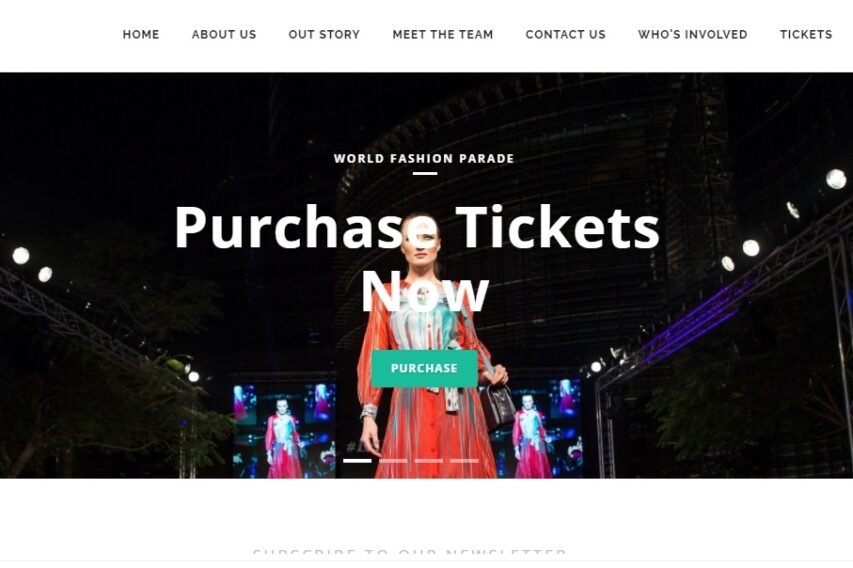The height and width of the screenshot is (568, 853).
Task: Show the fourth carousel slide indicator
Action: click(465, 461)
